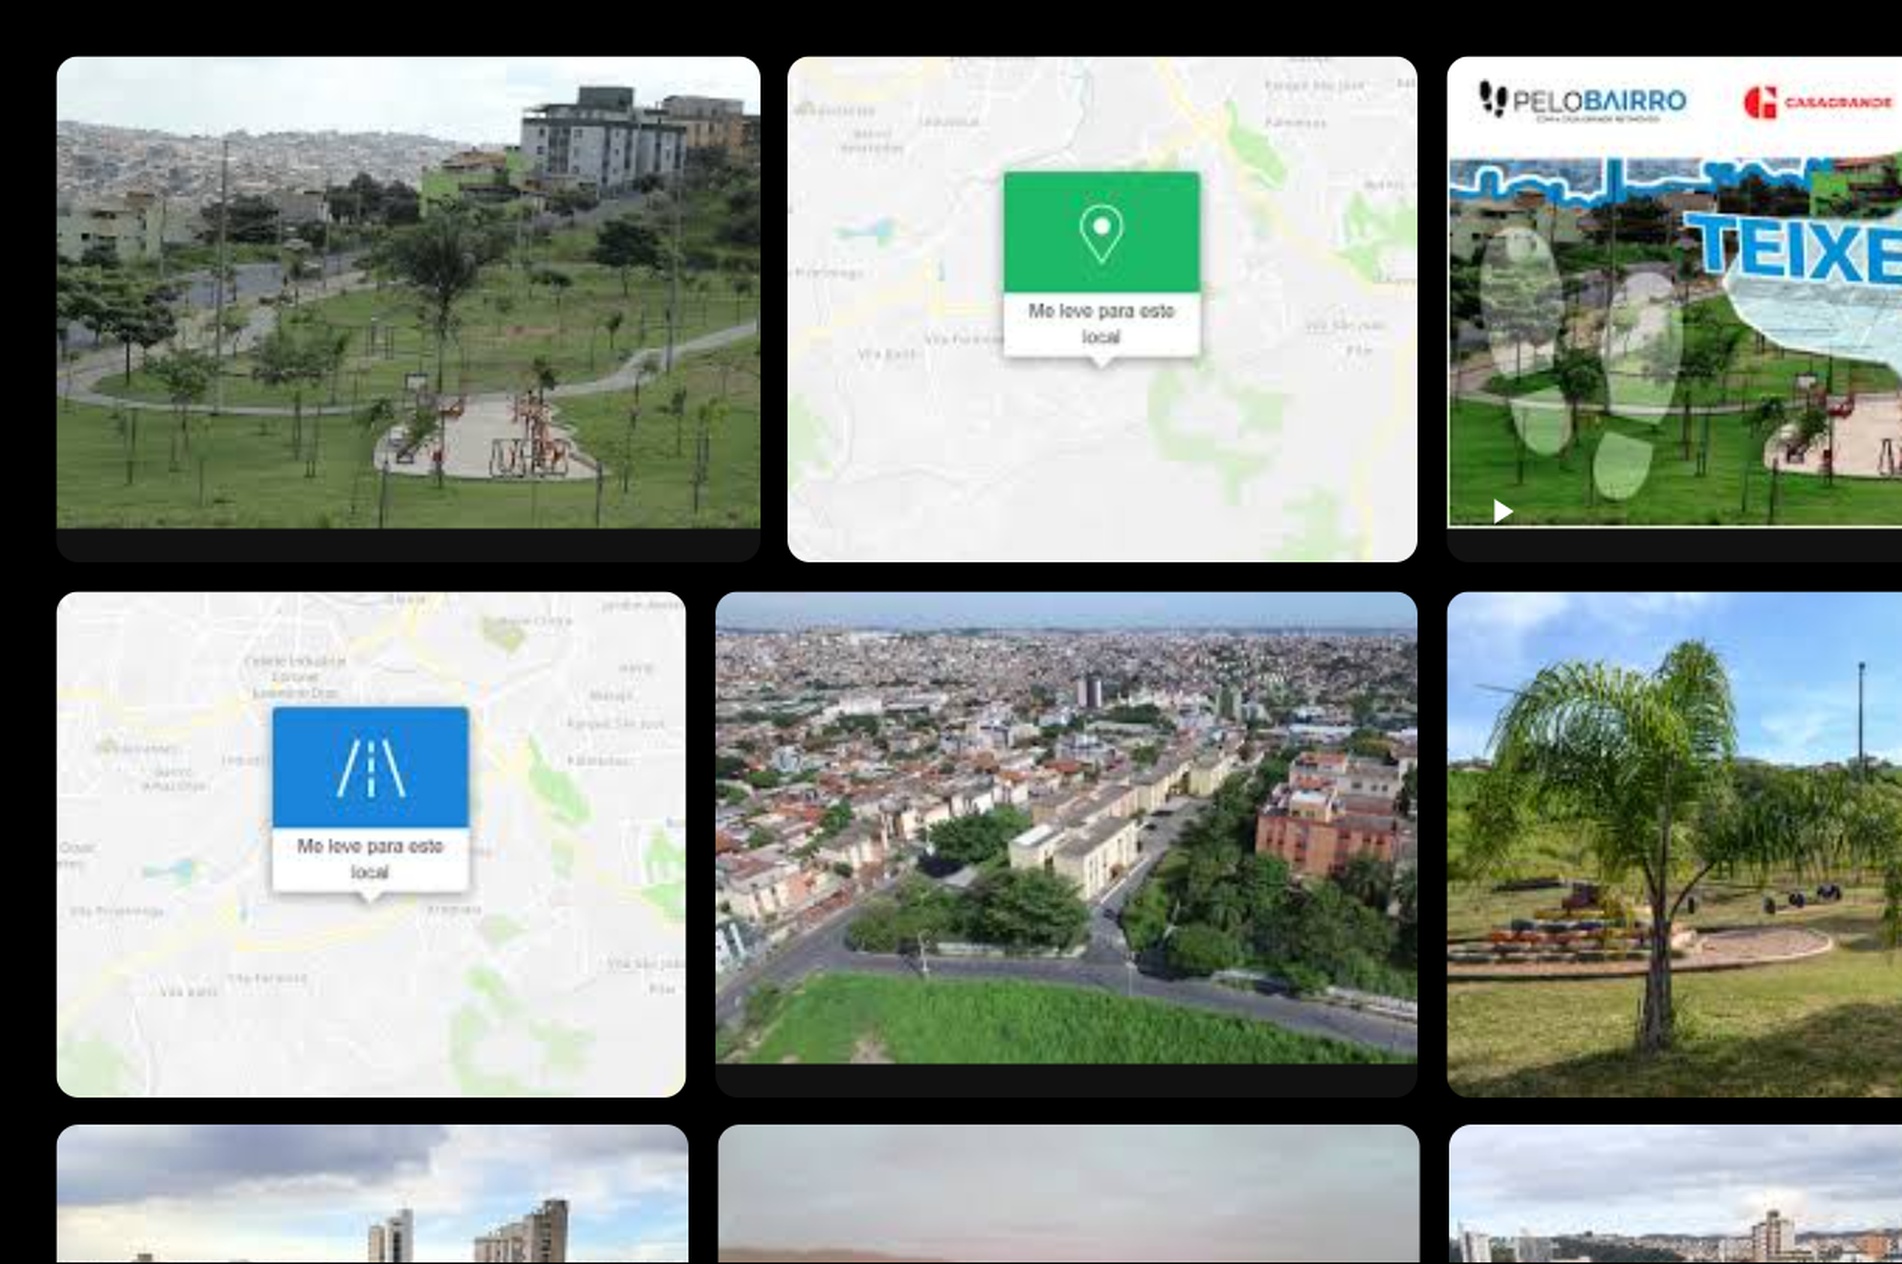Open the palm tree park photo
The image size is (1902, 1264).
1674,844
